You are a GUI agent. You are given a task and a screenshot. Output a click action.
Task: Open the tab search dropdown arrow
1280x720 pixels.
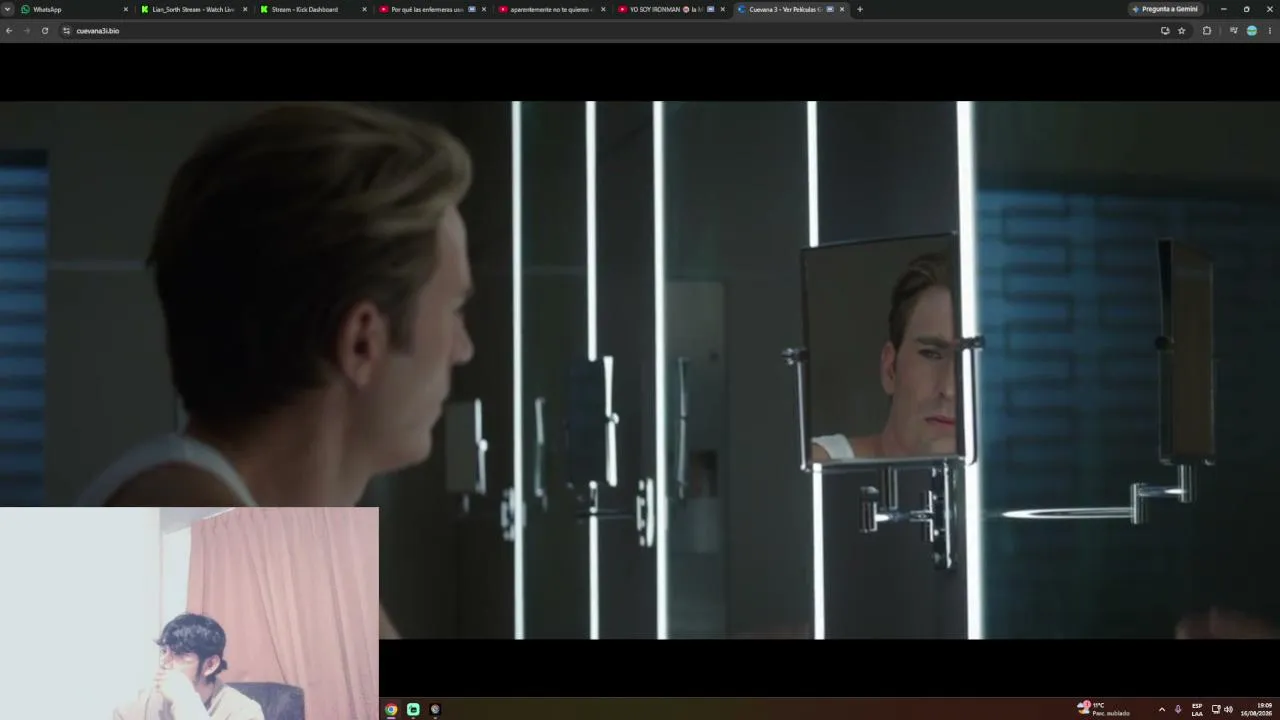point(8,9)
